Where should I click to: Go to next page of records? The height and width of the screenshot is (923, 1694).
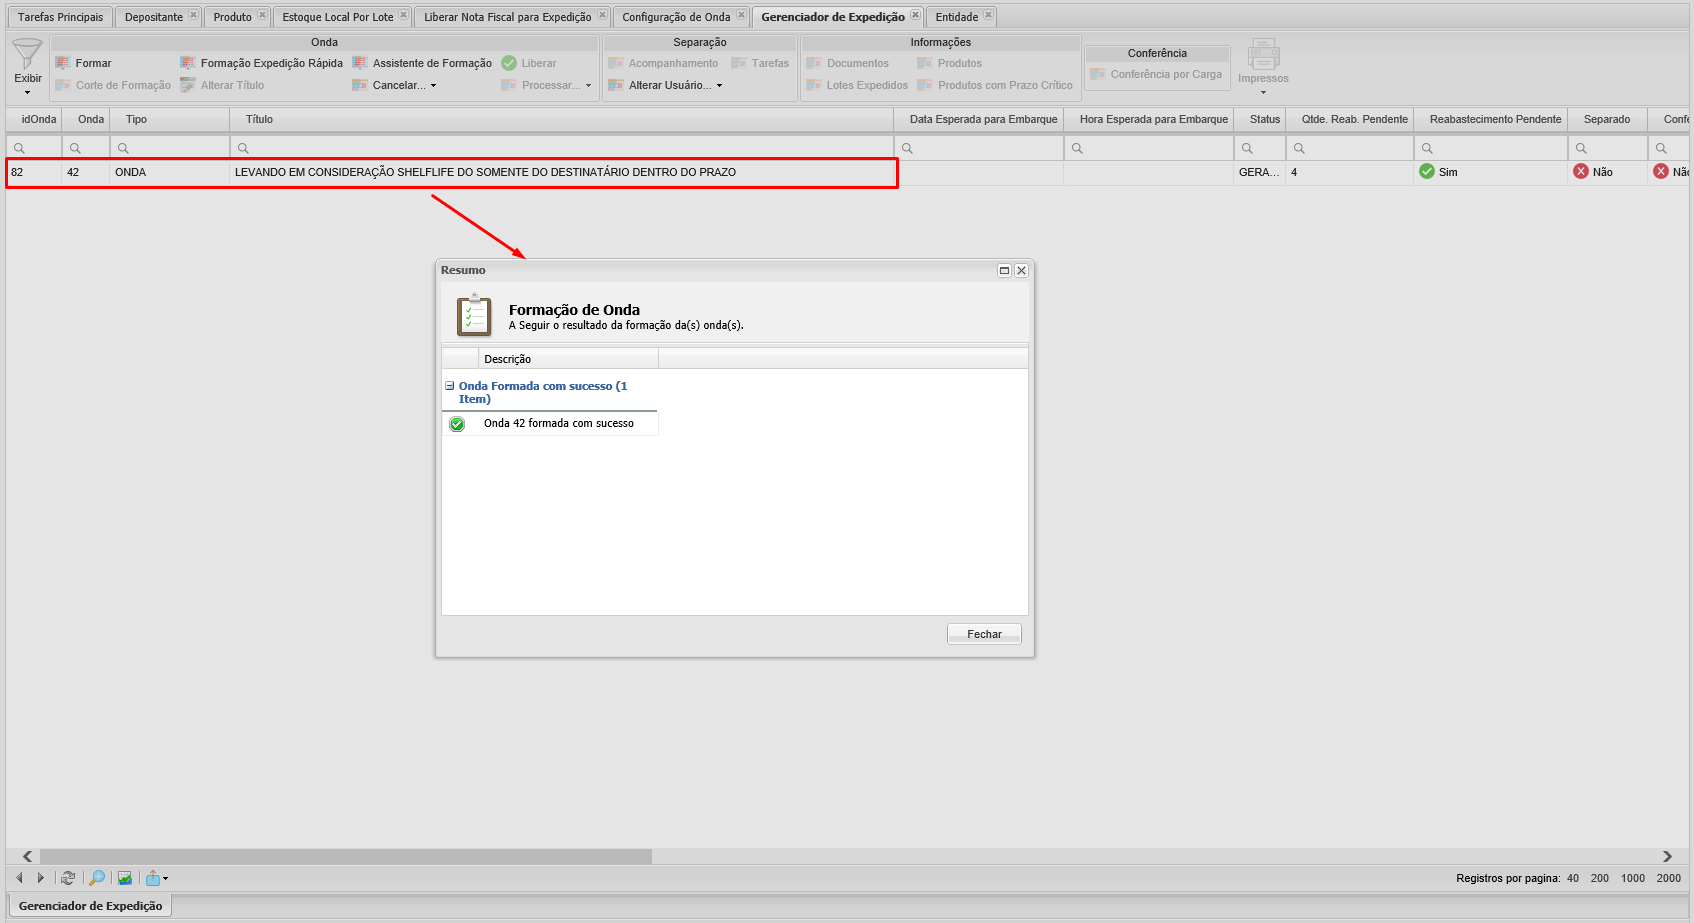pyautogui.click(x=41, y=878)
